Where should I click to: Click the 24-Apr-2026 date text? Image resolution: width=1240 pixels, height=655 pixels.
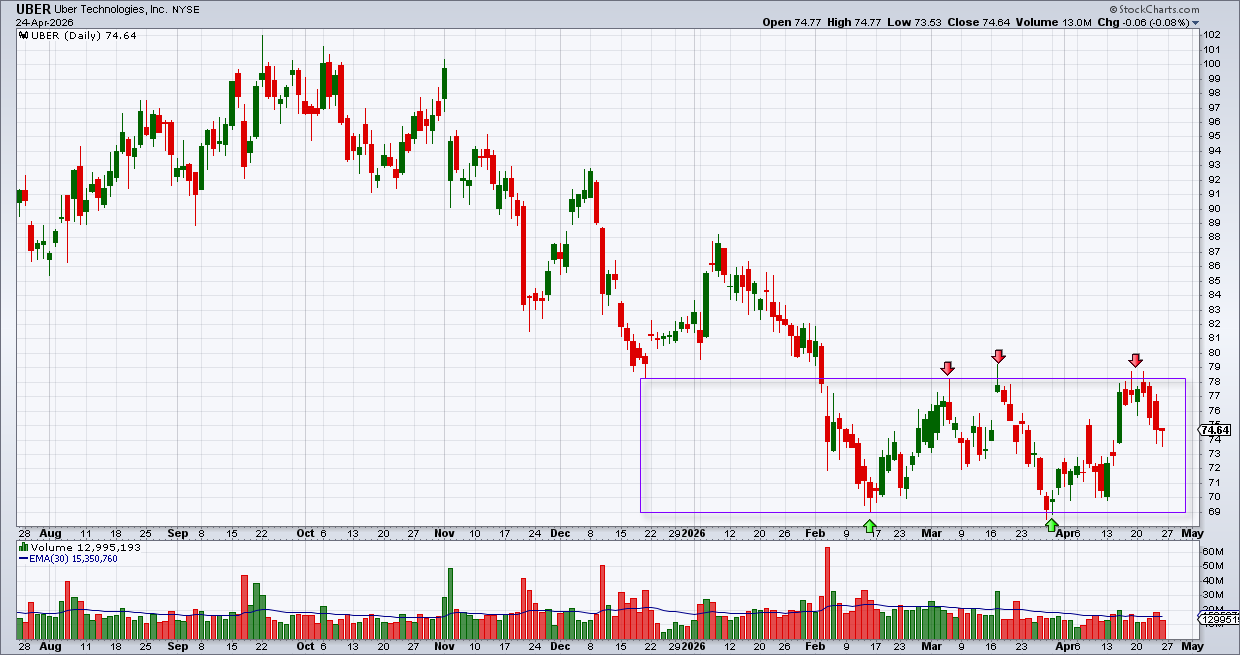coord(47,22)
